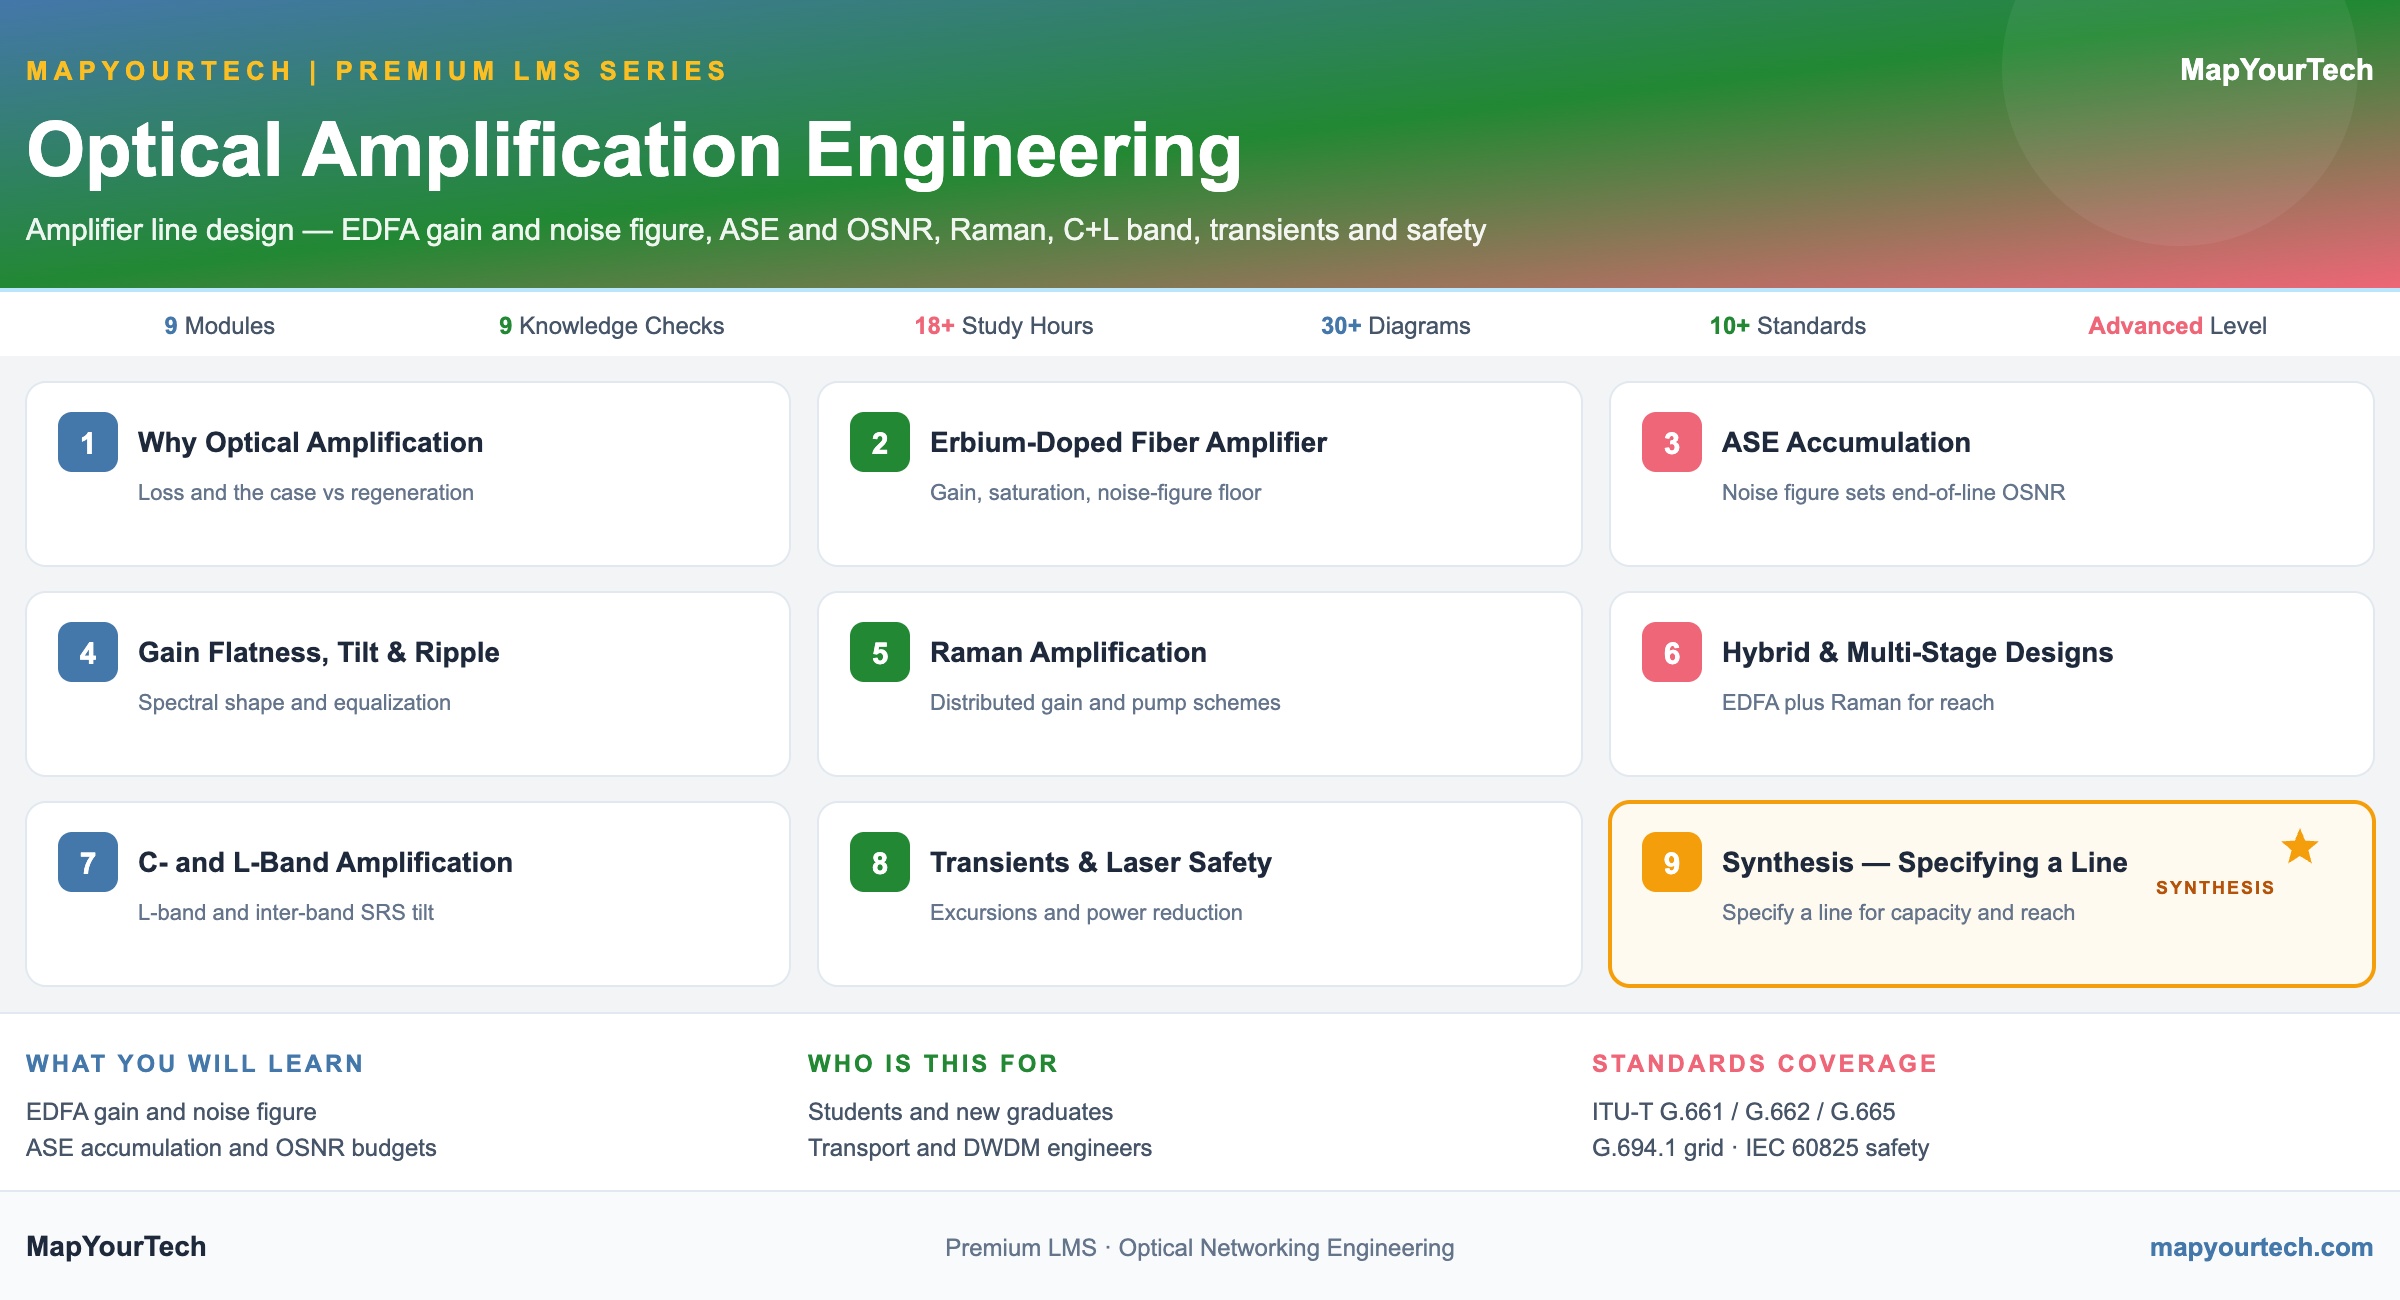2400x1300 pixels.
Task: Click the mapyourtech.com footer link
Action: [2261, 1247]
